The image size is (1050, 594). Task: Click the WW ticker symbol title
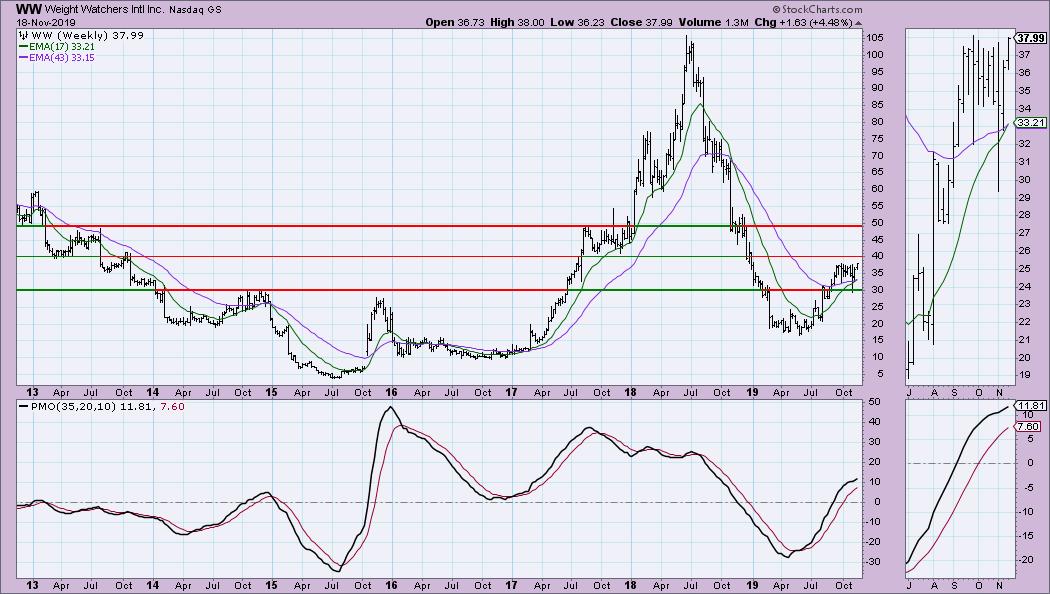pos(27,9)
